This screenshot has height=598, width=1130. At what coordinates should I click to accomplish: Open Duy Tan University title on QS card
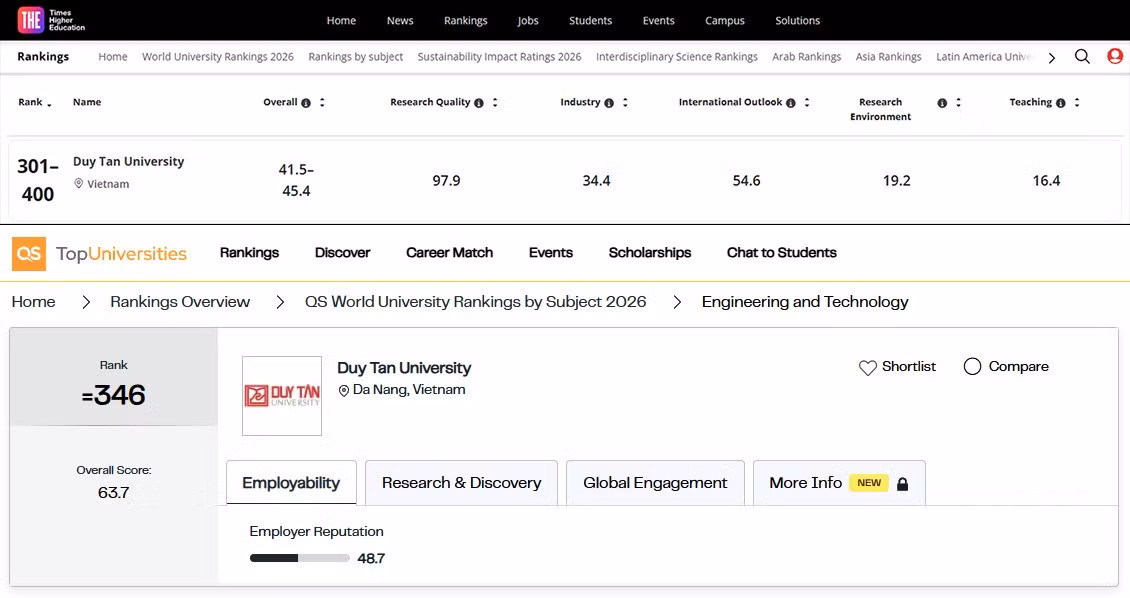coord(404,368)
